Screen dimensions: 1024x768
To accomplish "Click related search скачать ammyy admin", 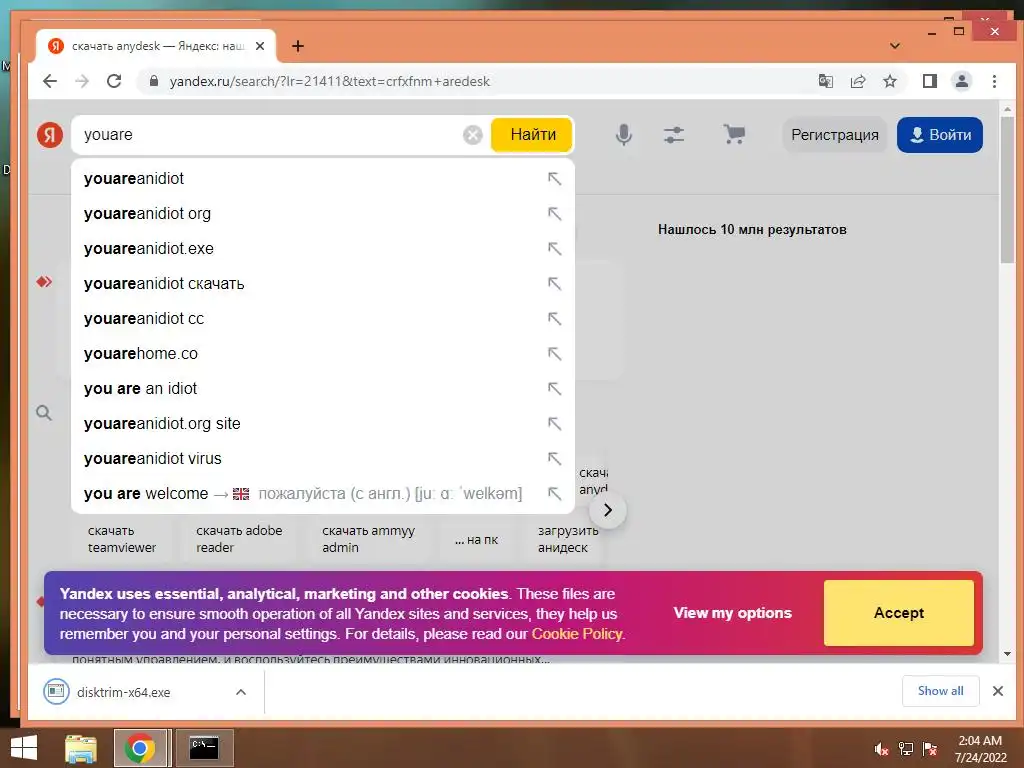I will coord(368,539).
